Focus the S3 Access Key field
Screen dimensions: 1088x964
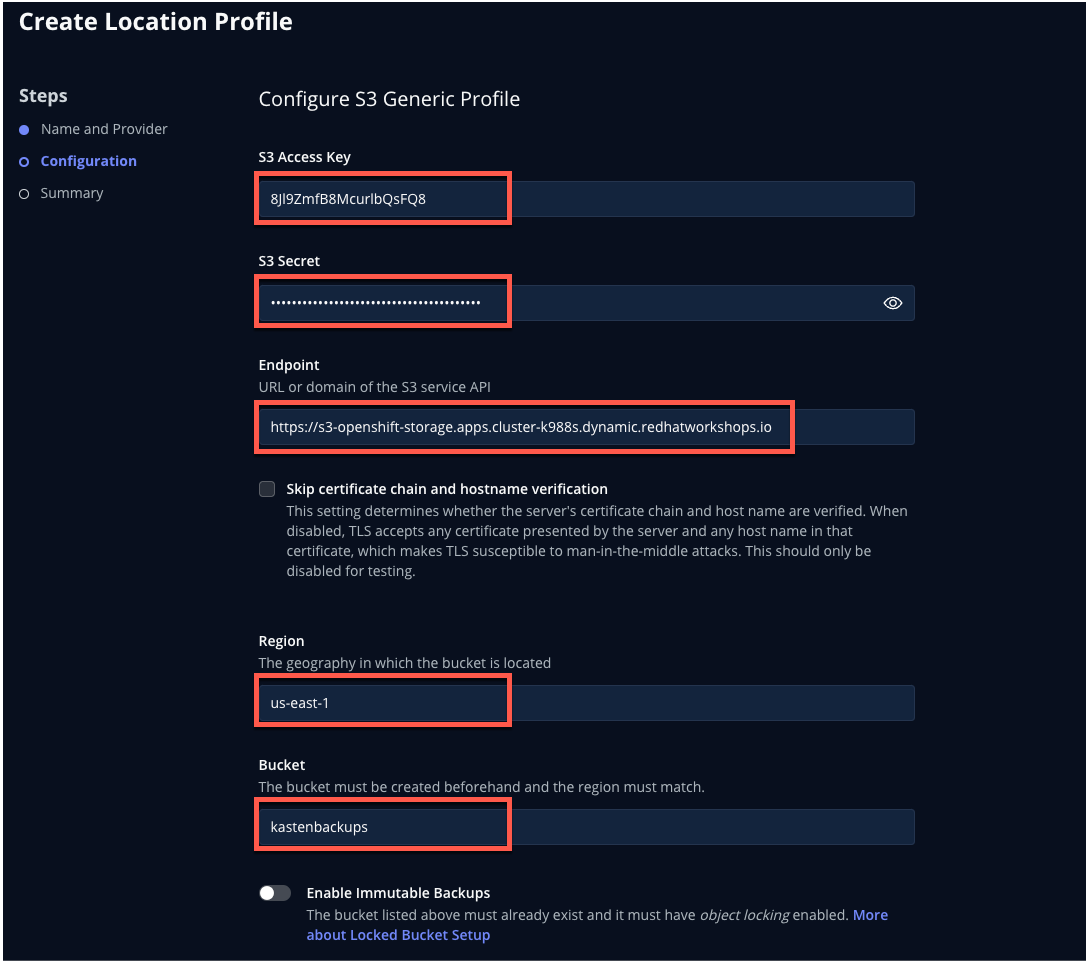point(586,199)
